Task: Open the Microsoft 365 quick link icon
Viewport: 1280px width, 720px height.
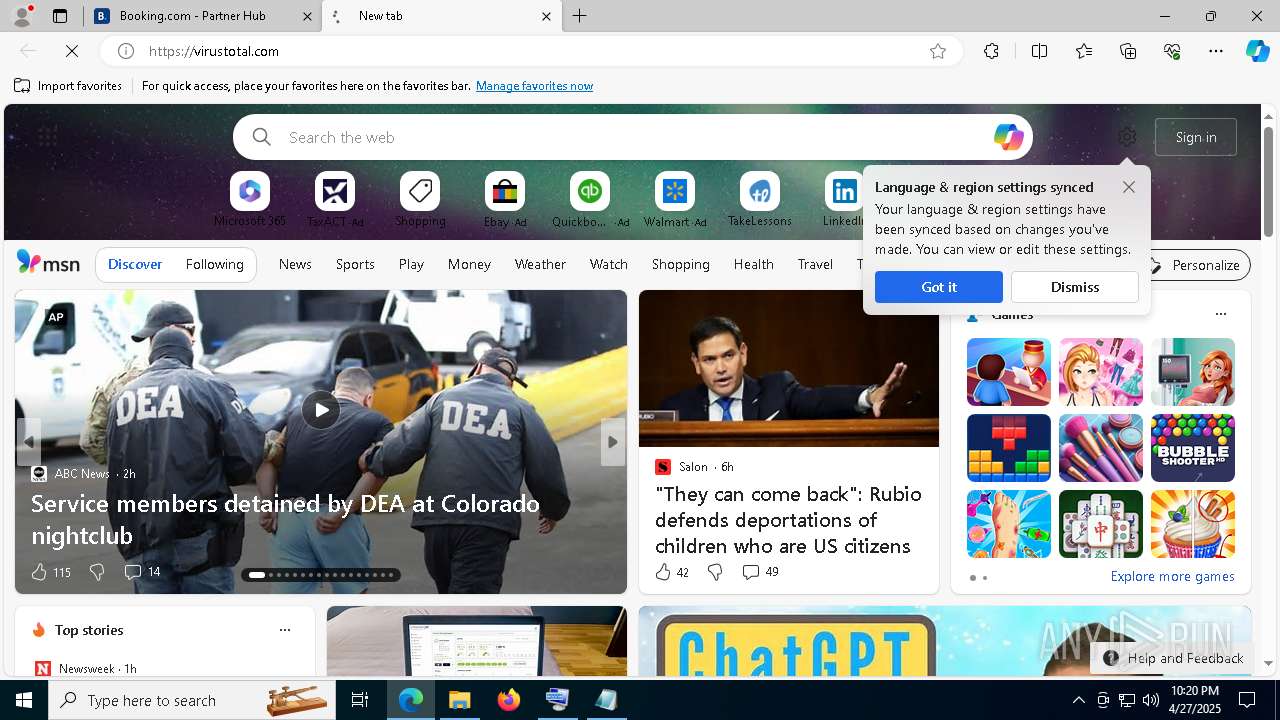Action: click(x=250, y=191)
